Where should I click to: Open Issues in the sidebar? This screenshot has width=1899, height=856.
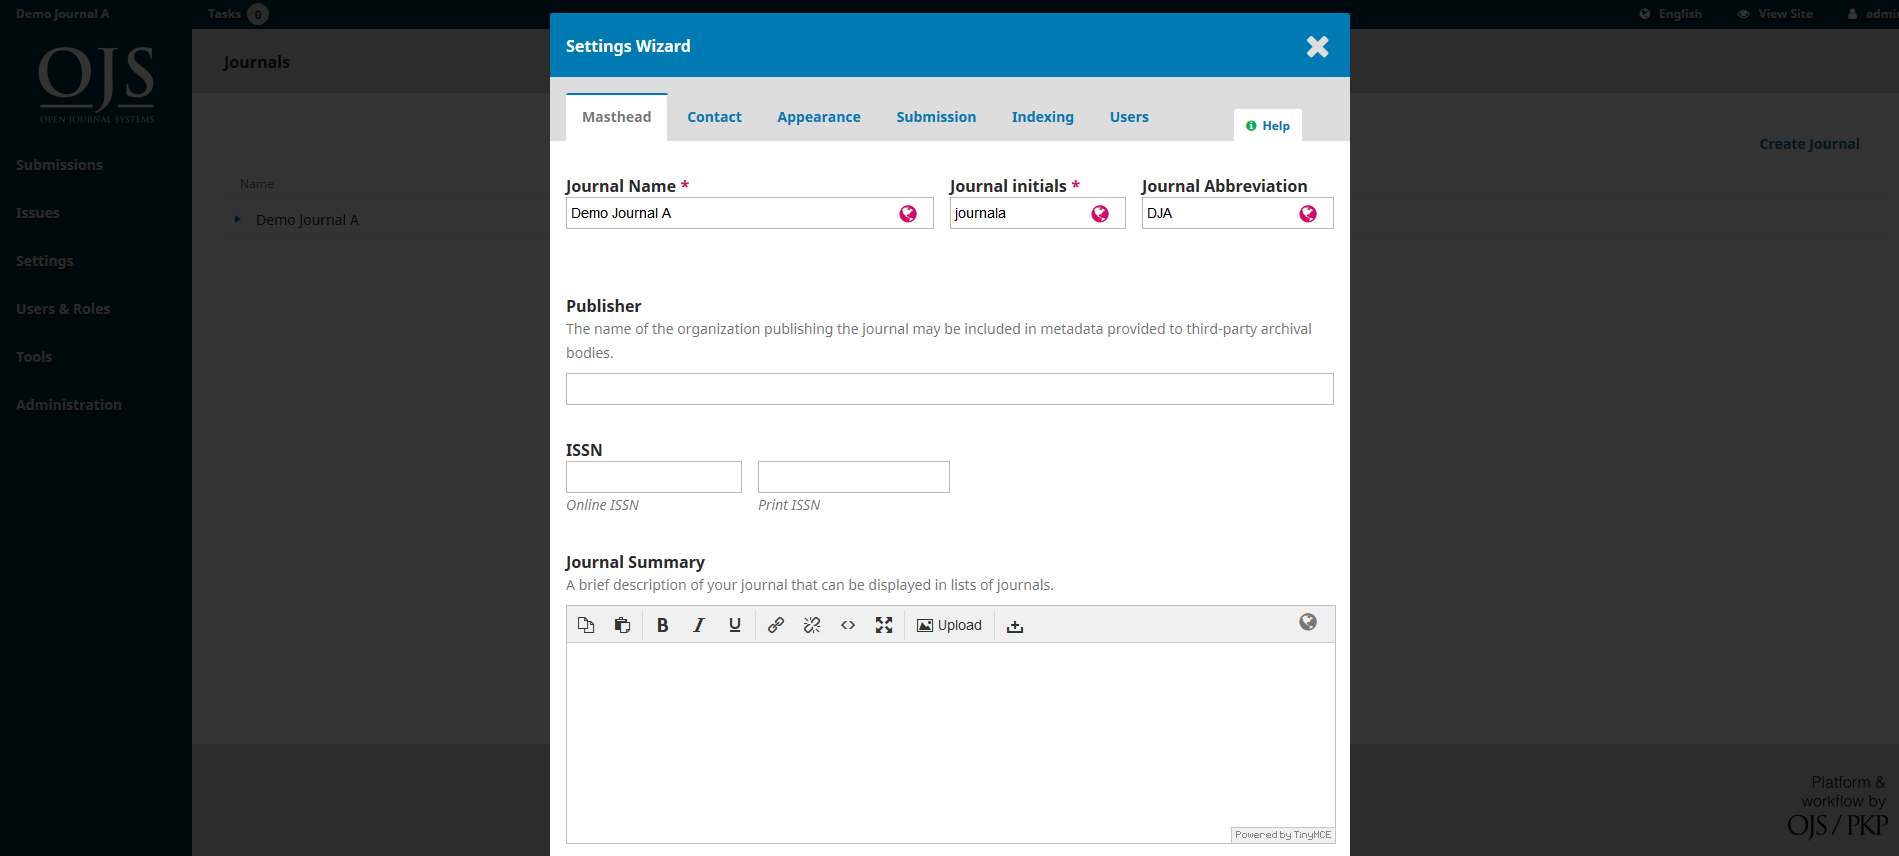pos(38,213)
